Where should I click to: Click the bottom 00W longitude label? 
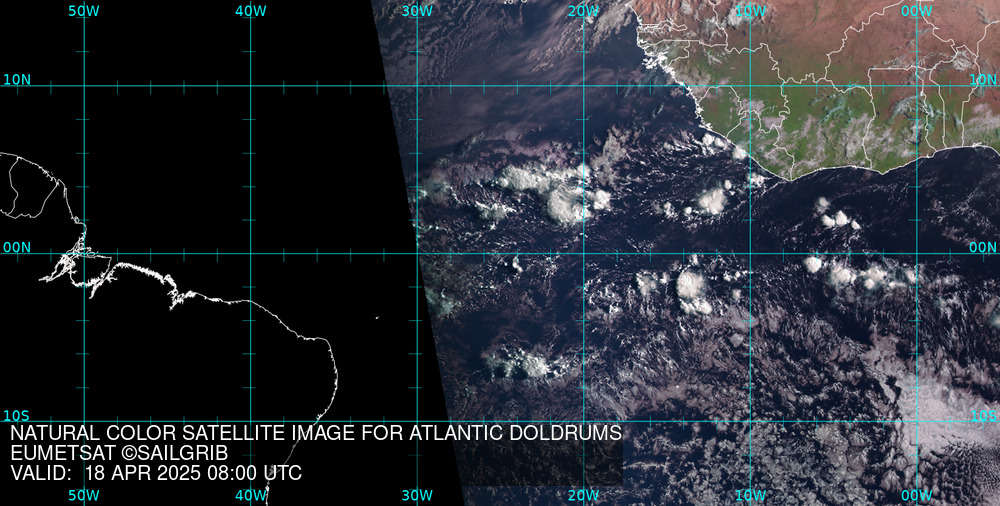pyautogui.click(x=917, y=495)
